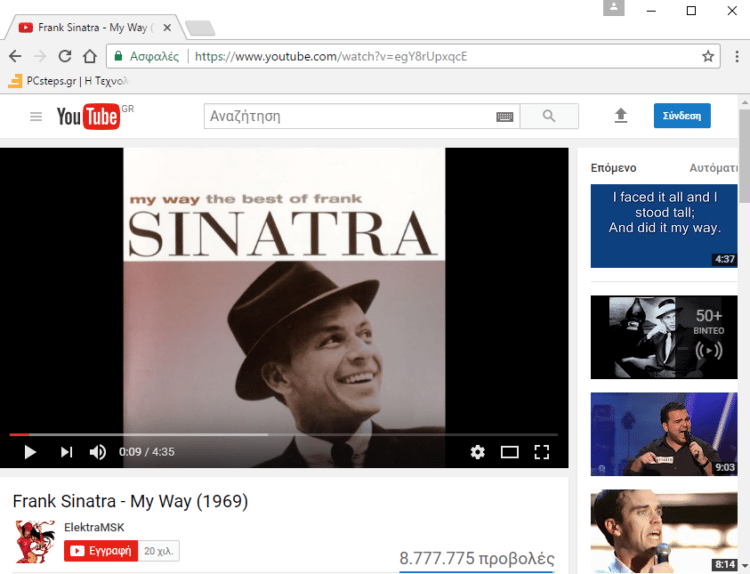Play the video
This screenshot has height=574, width=750.
click(30, 452)
